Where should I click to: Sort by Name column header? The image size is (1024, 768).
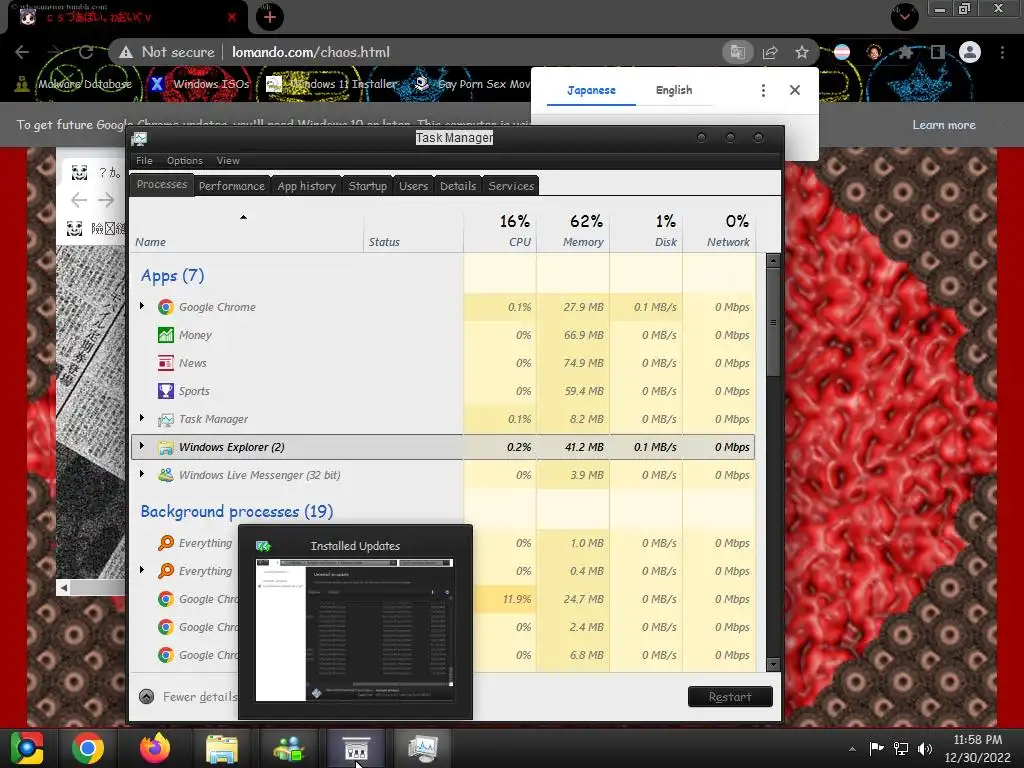coord(246,232)
